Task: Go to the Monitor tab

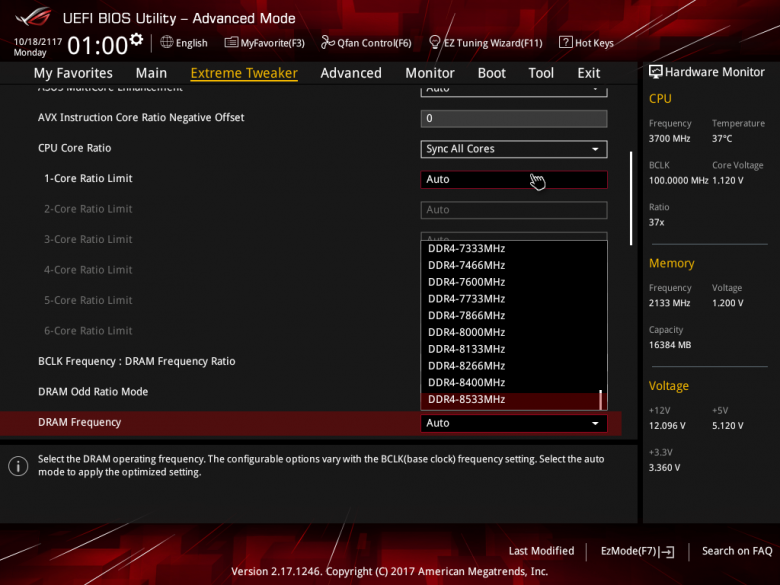Action: pyautogui.click(x=430, y=73)
